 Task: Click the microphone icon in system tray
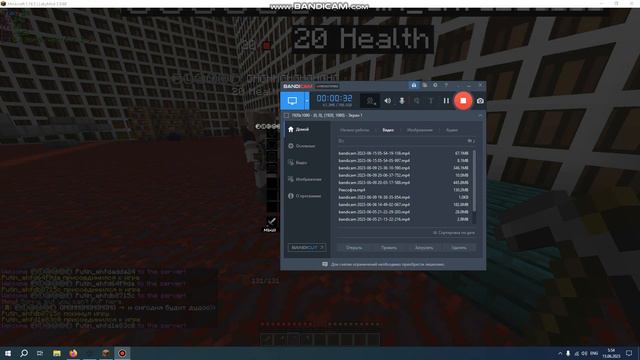click(x=568, y=353)
